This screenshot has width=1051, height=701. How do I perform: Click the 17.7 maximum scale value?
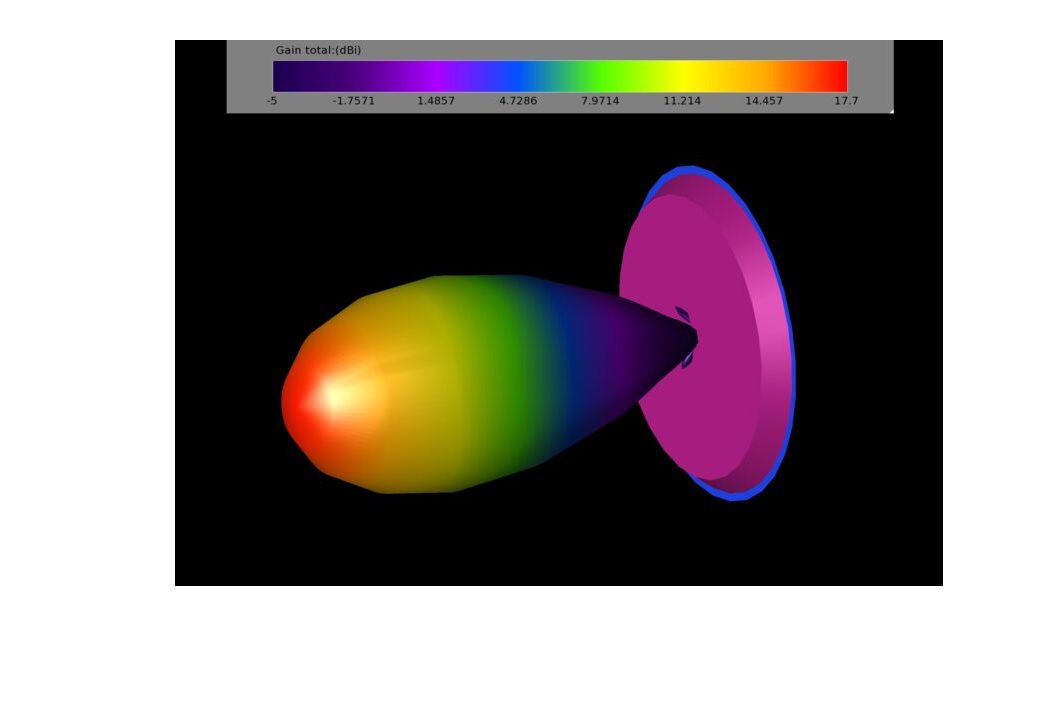(x=846, y=101)
